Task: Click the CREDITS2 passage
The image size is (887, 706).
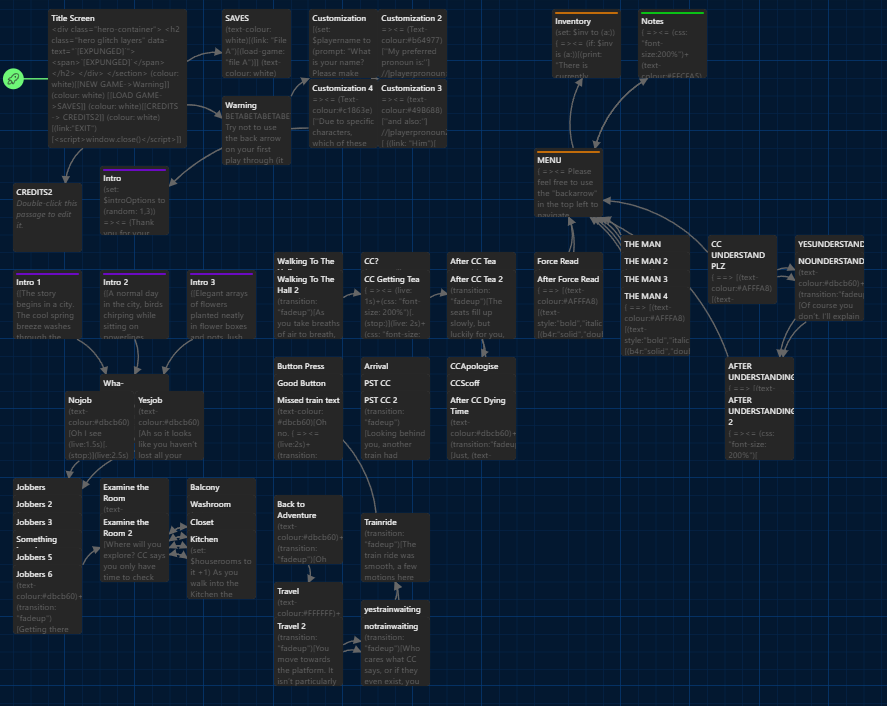Action: point(47,208)
